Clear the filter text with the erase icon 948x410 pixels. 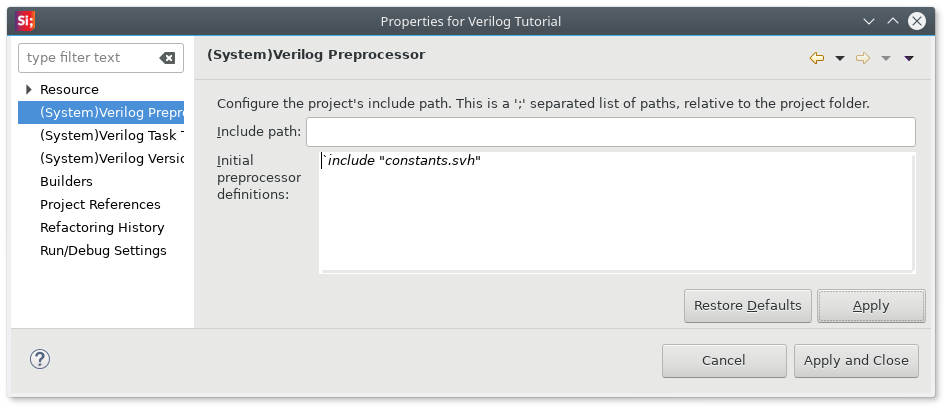click(x=167, y=58)
